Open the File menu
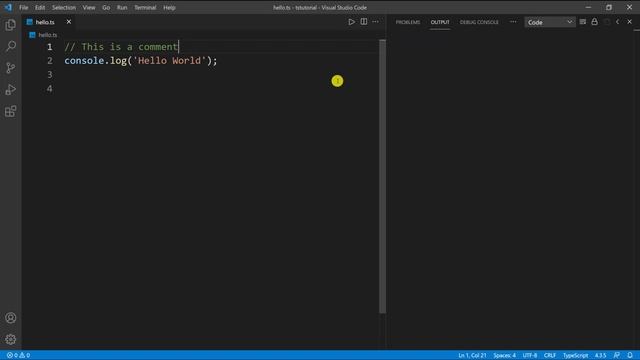The width and height of the screenshot is (640, 360). [24, 7]
